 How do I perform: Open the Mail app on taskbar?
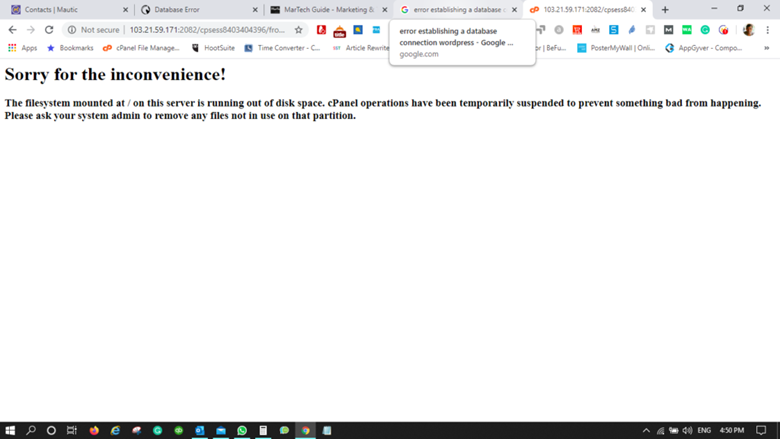221,430
